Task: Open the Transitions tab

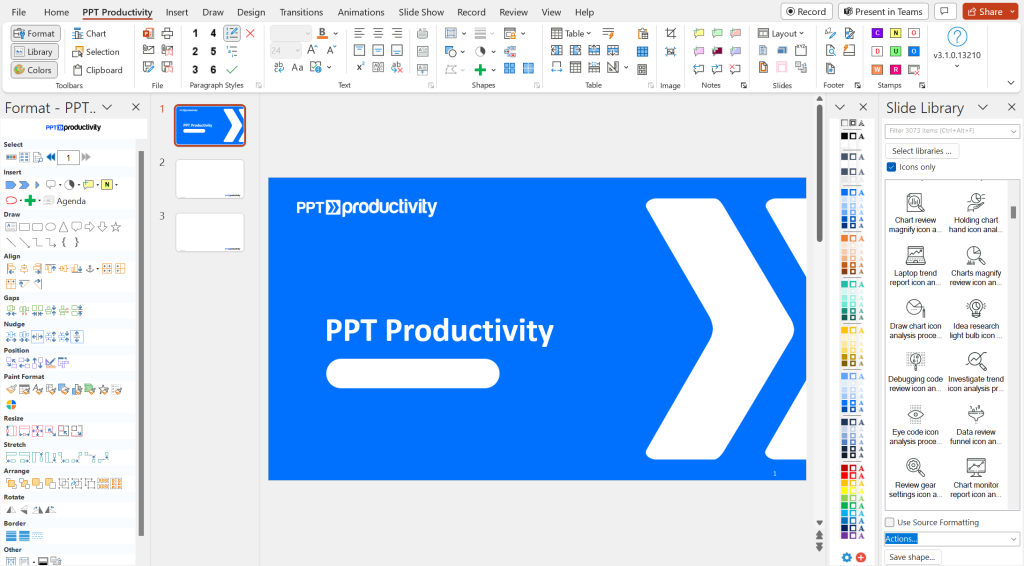Action: coord(301,12)
